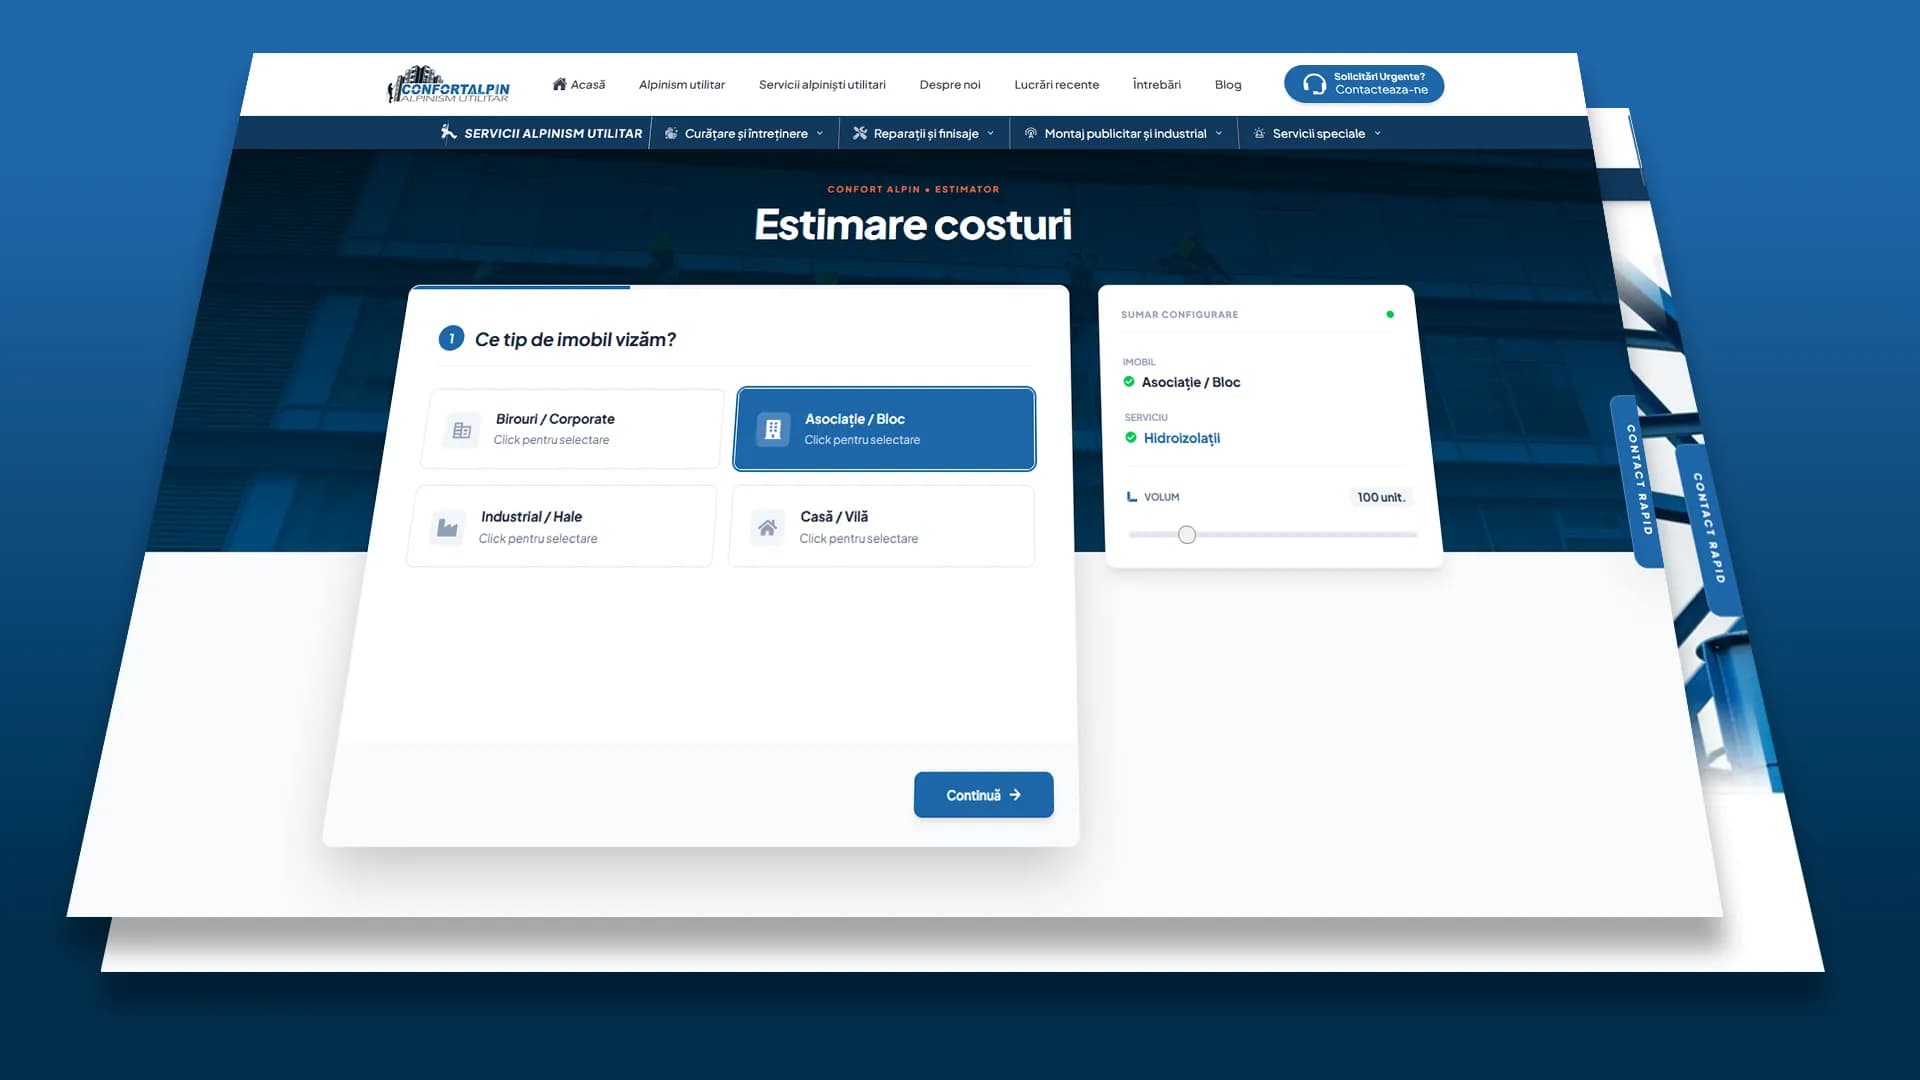The image size is (1920, 1080).
Task: Click the headset icon in Contacteaza-ne button
Action: pos(1314,84)
